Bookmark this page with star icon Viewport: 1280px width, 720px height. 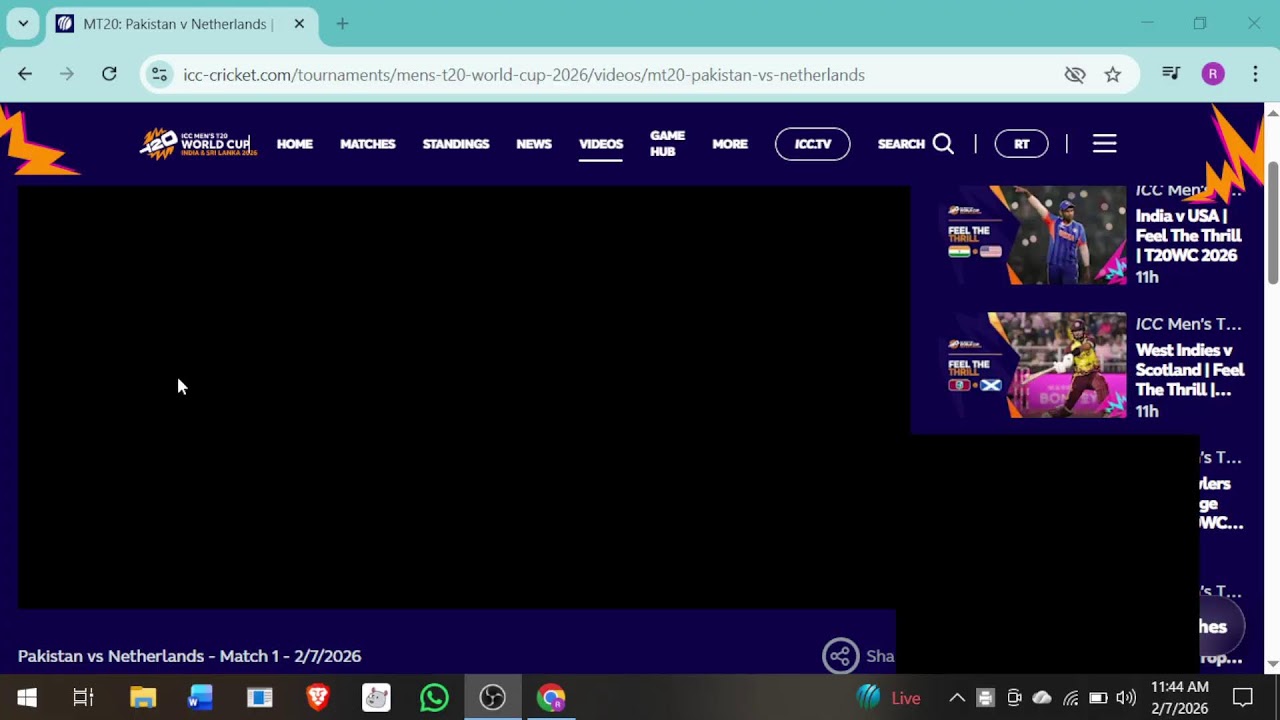[x=1113, y=75]
